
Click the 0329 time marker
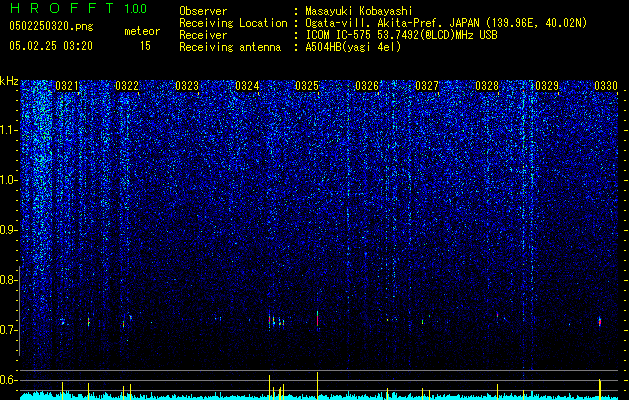click(x=547, y=86)
